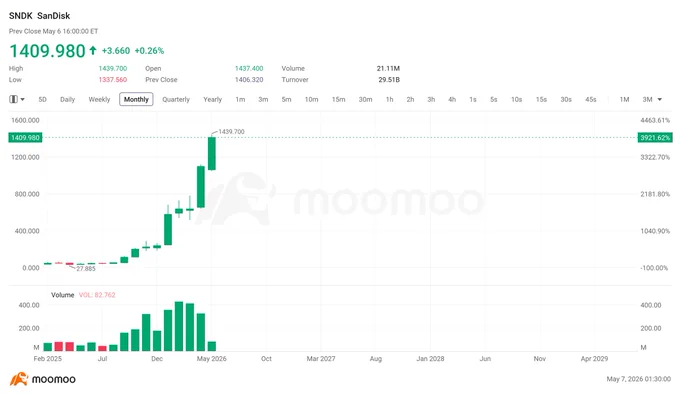Click the 3921.62% percent axis label

pyautogui.click(x=655, y=137)
